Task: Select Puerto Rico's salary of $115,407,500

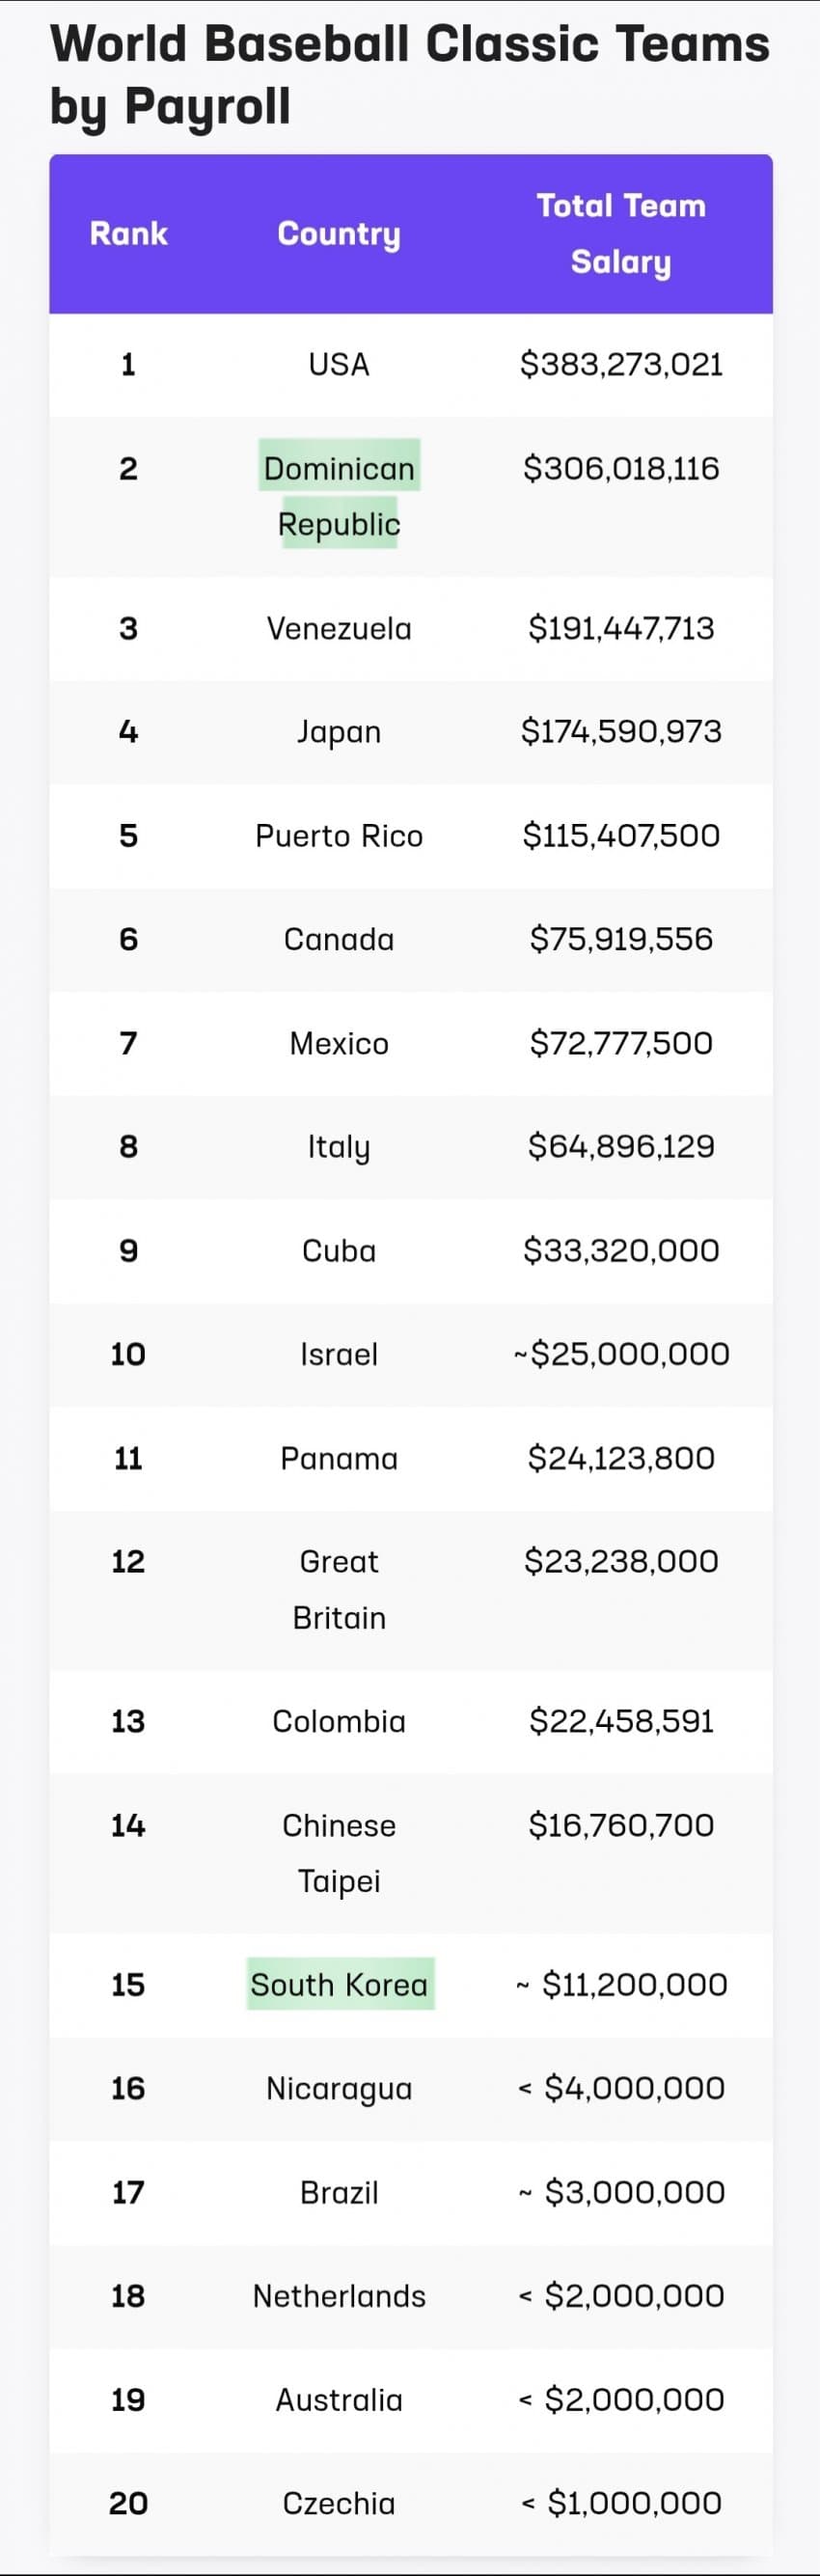Action: point(621,836)
